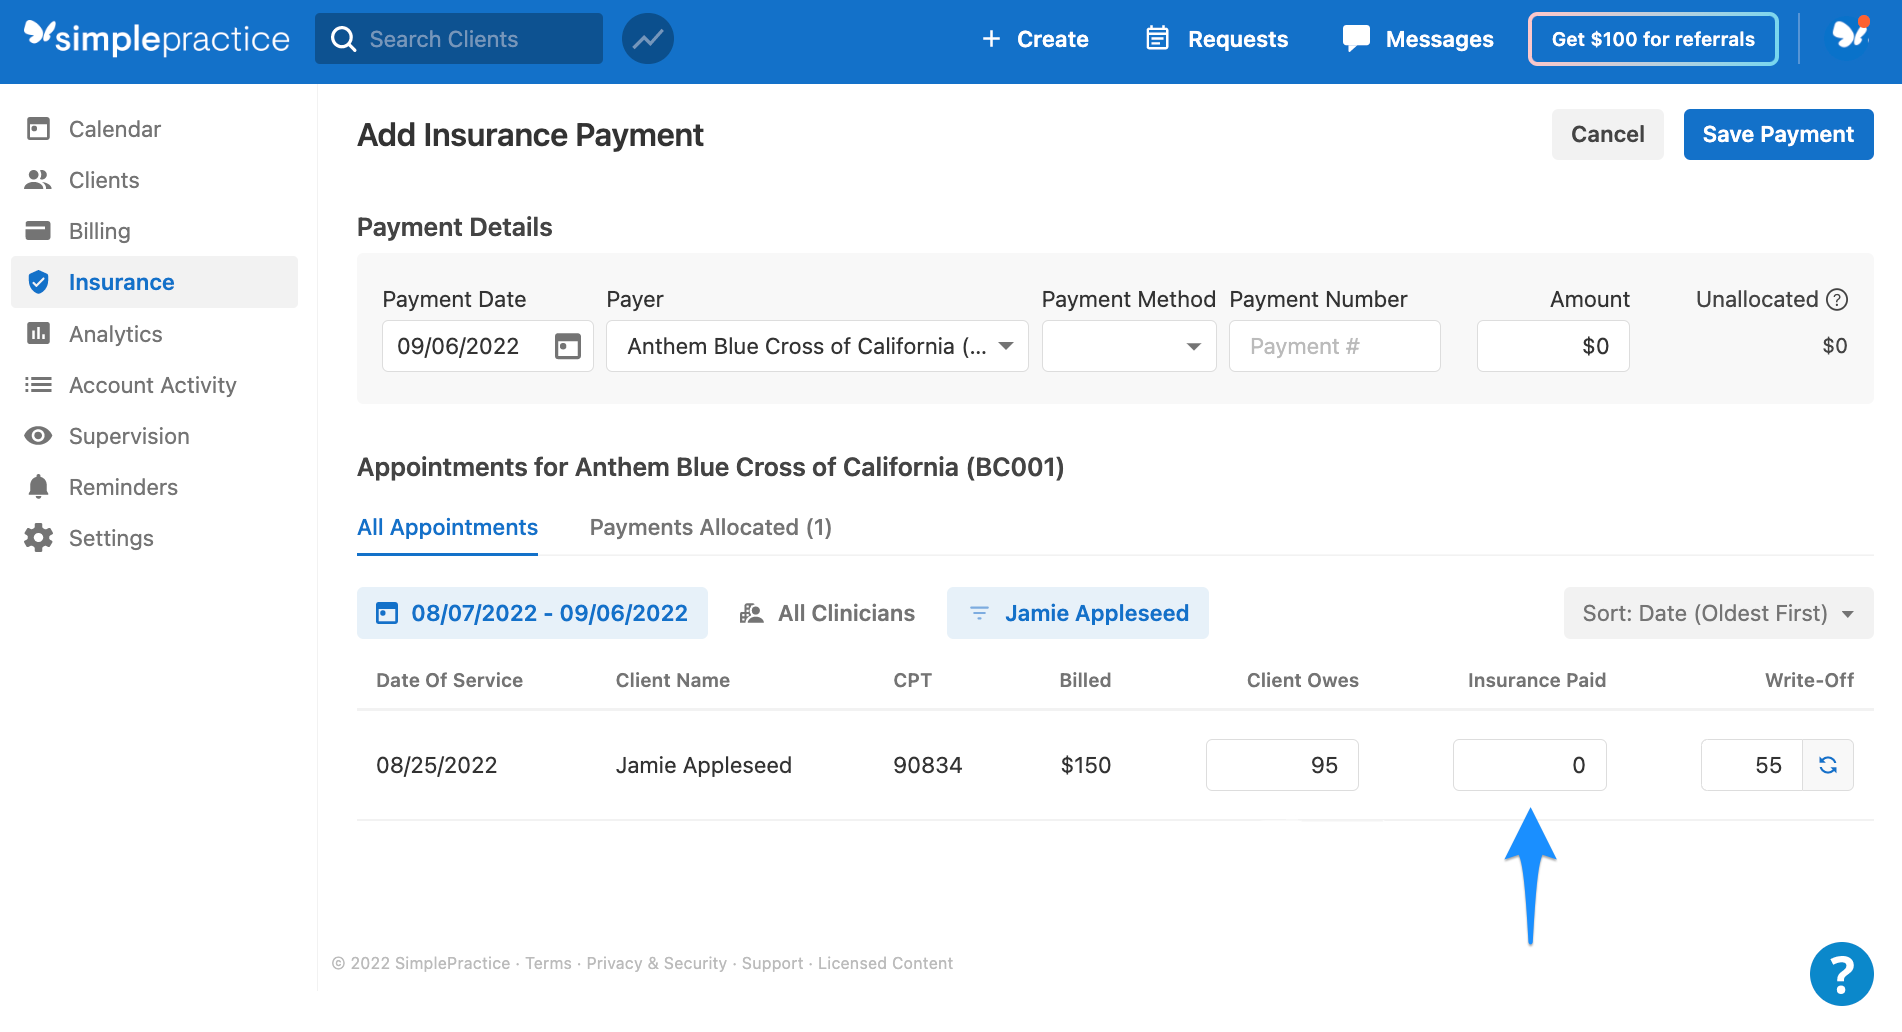Screen dimensions: 1902x1032
Task: Click the Account Activity list icon
Action: tap(38, 385)
